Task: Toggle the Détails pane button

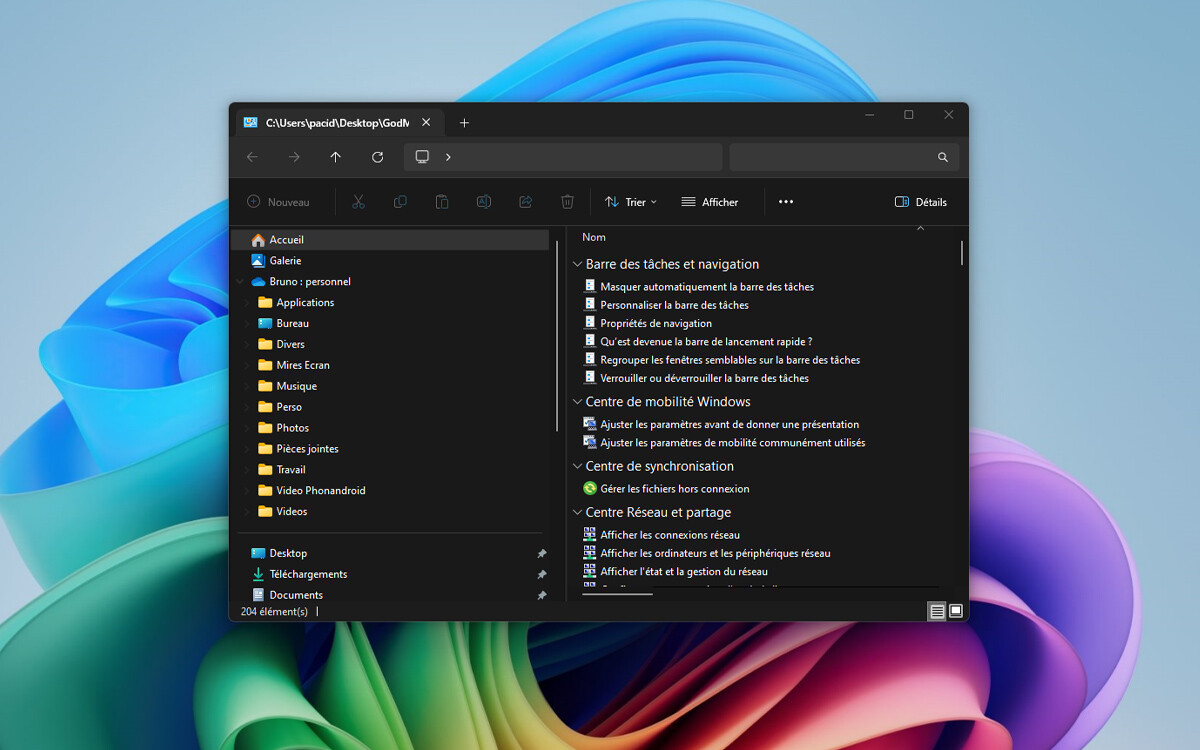Action: tap(920, 202)
